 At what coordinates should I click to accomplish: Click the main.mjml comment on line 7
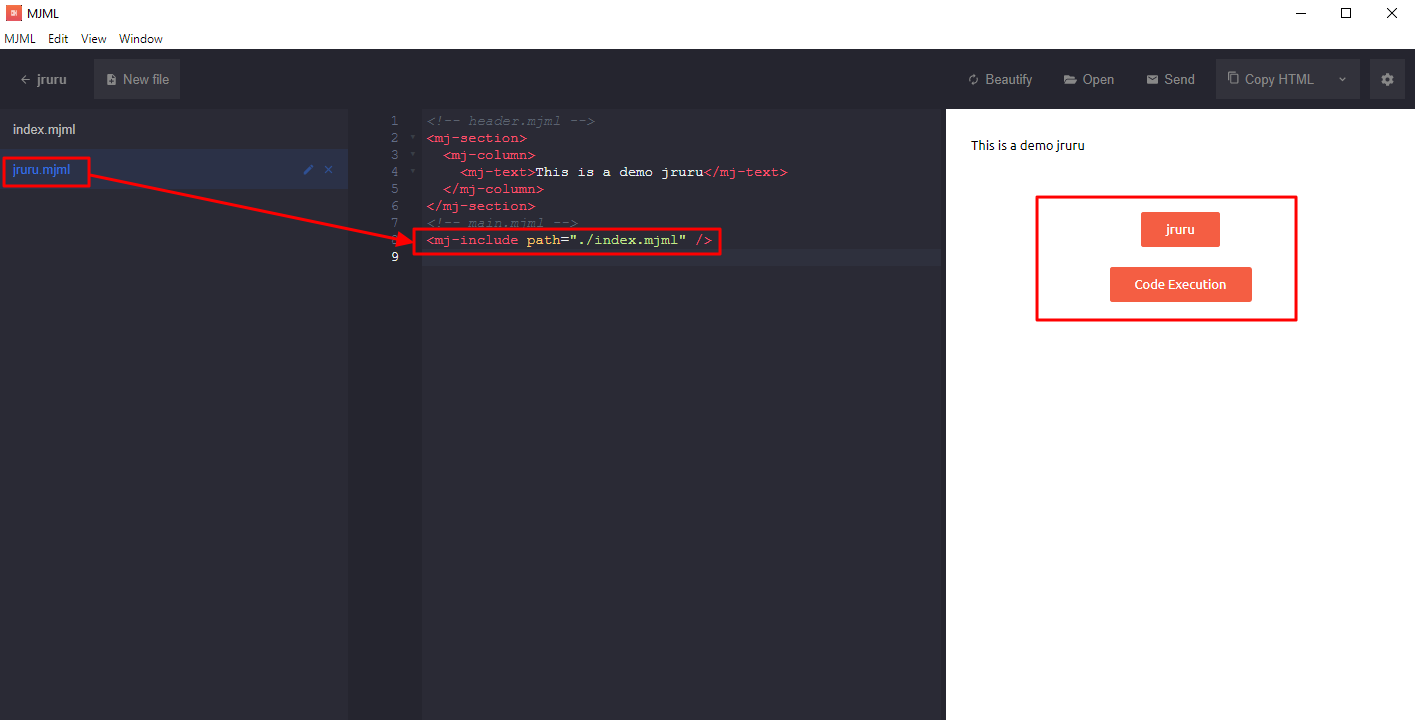pyautogui.click(x=502, y=223)
